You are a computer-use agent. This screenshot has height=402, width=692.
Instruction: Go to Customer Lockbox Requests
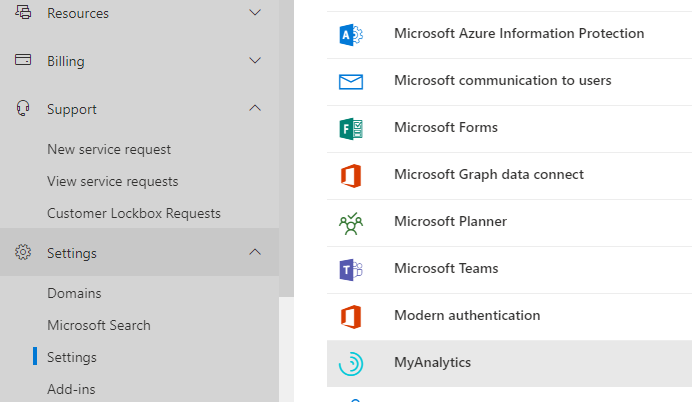[x=134, y=213]
